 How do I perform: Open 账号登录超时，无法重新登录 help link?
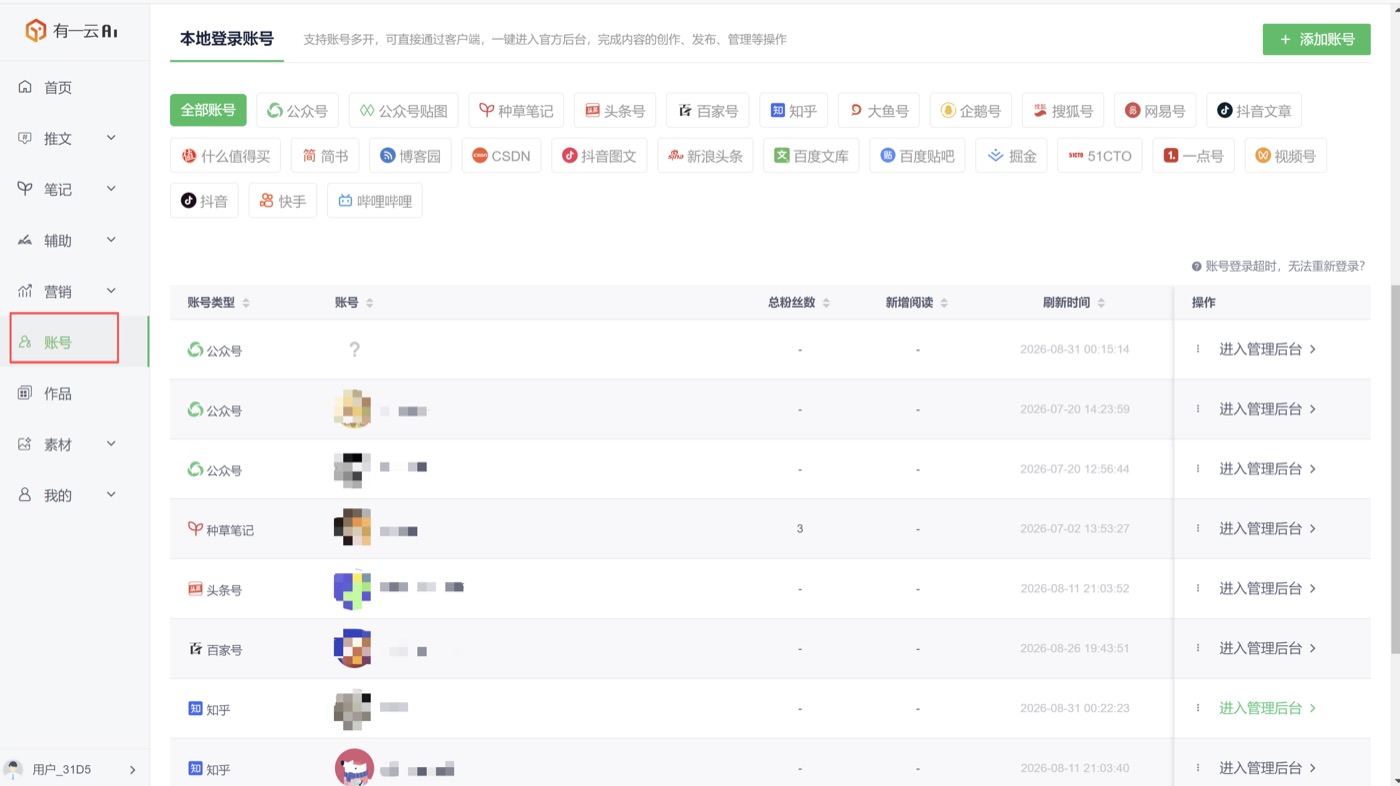point(1285,267)
